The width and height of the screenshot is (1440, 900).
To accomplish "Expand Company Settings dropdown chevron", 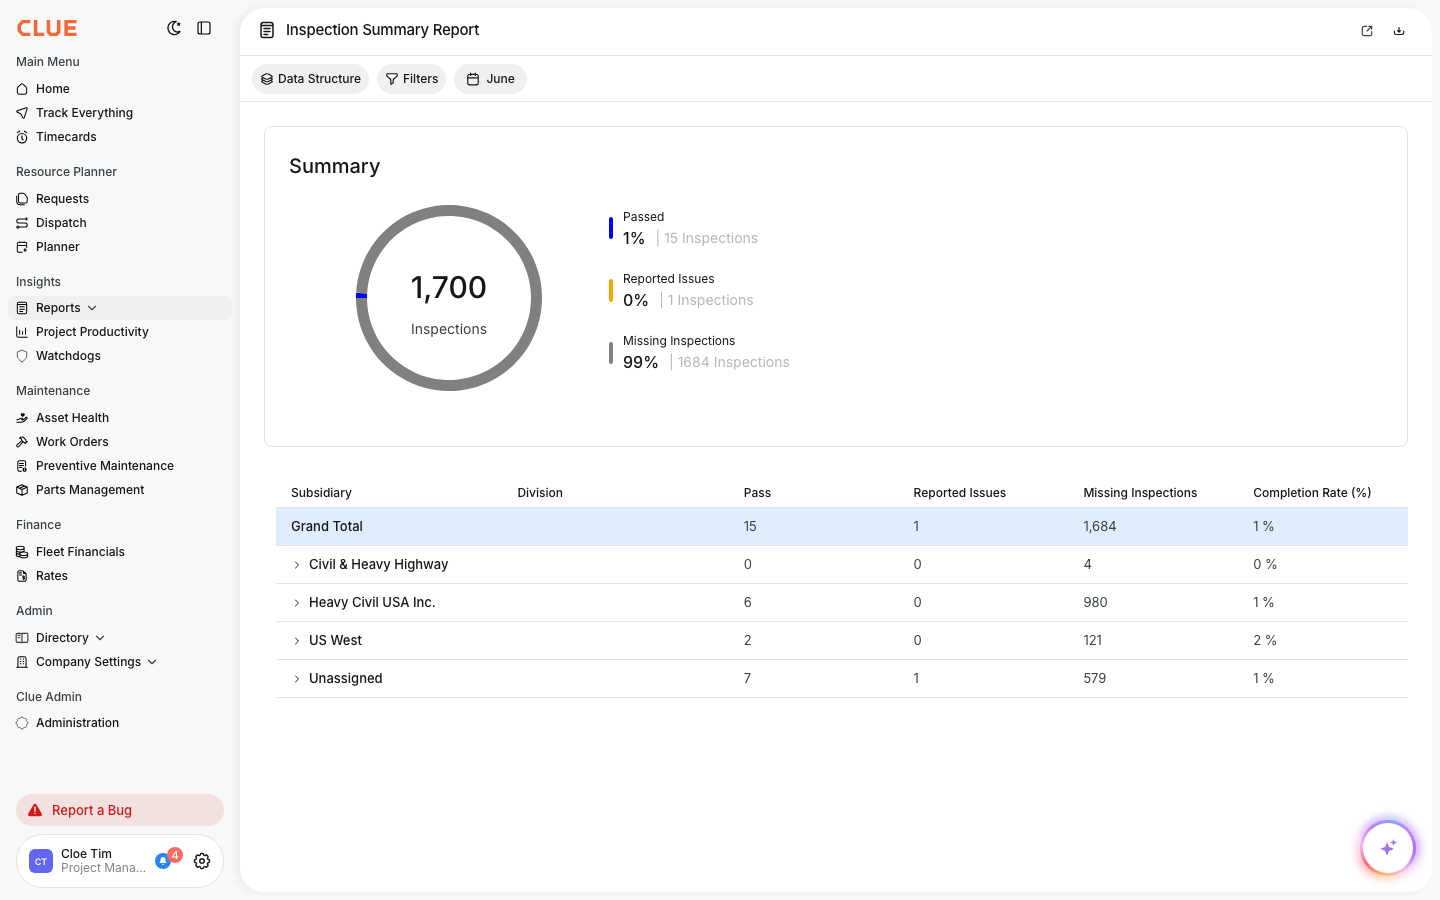I will pyautogui.click(x=152, y=662).
